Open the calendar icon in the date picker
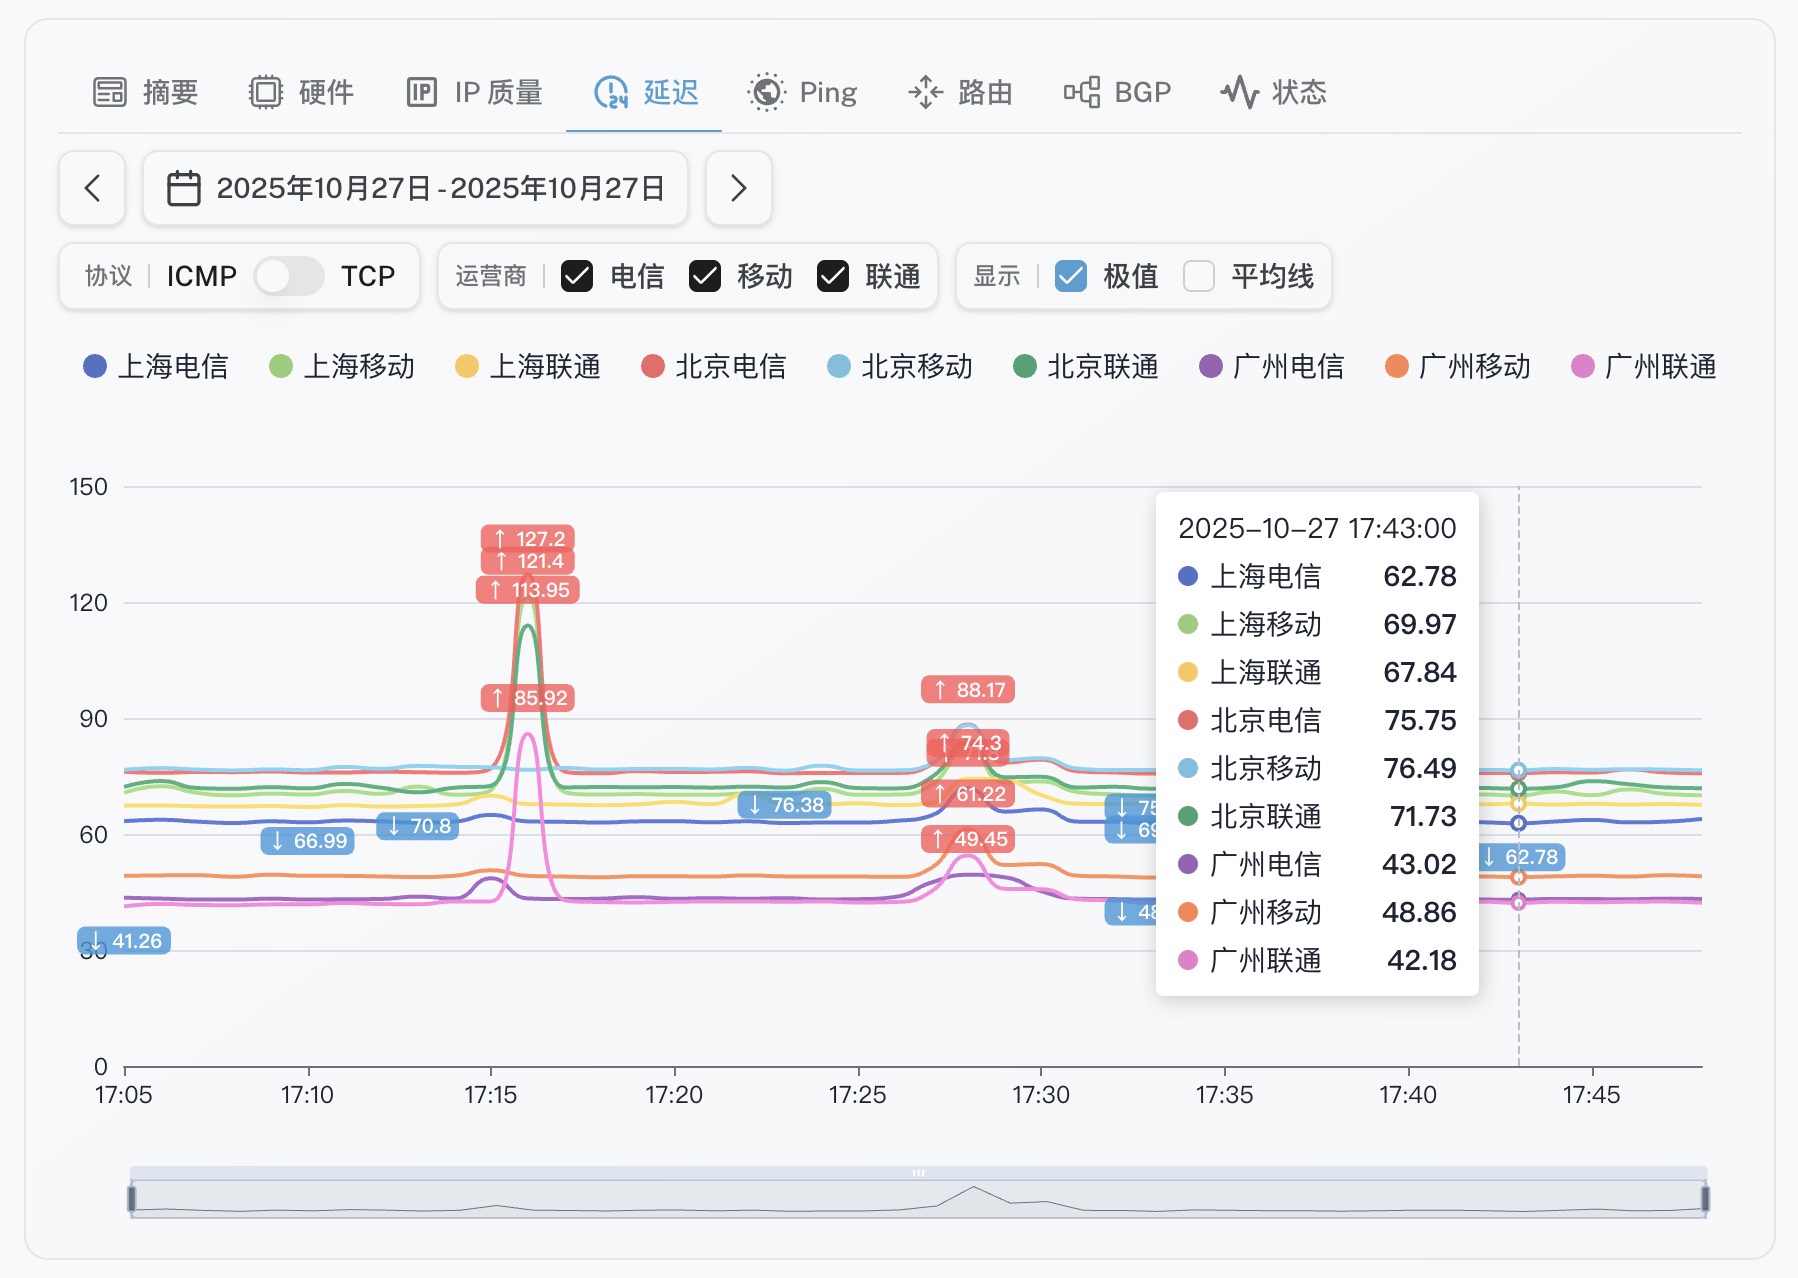Viewport: 1798px width, 1278px height. pos(186,188)
